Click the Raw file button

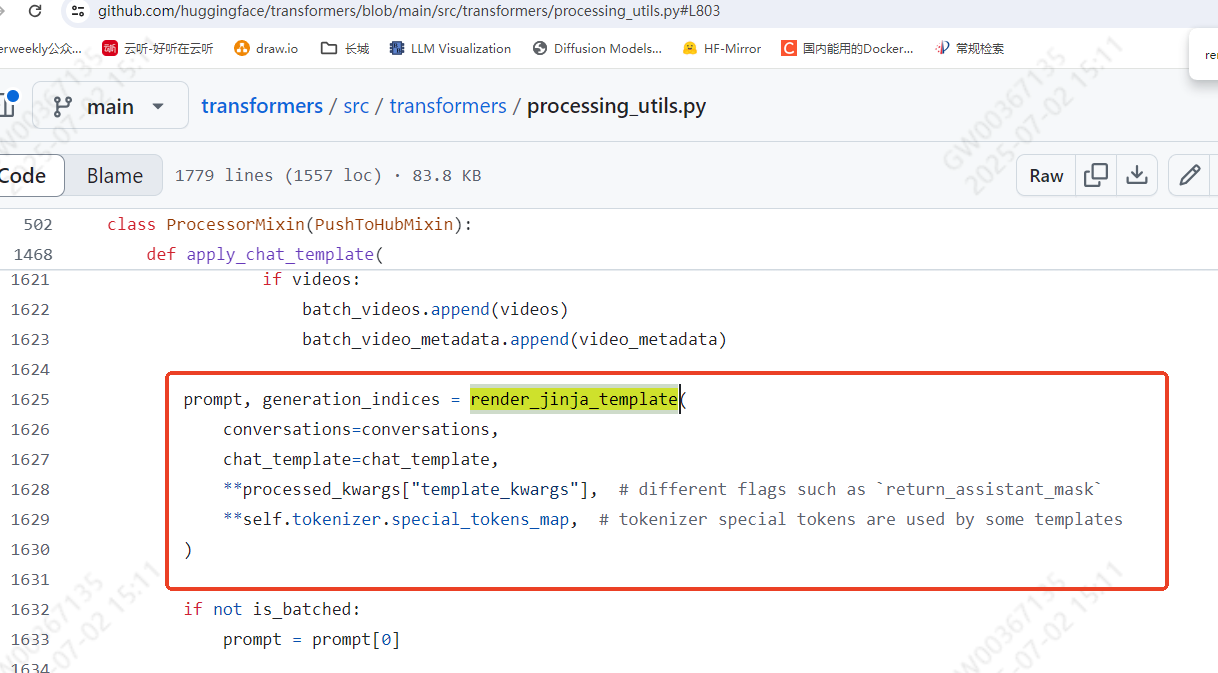pyautogui.click(x=1046, y=175)
